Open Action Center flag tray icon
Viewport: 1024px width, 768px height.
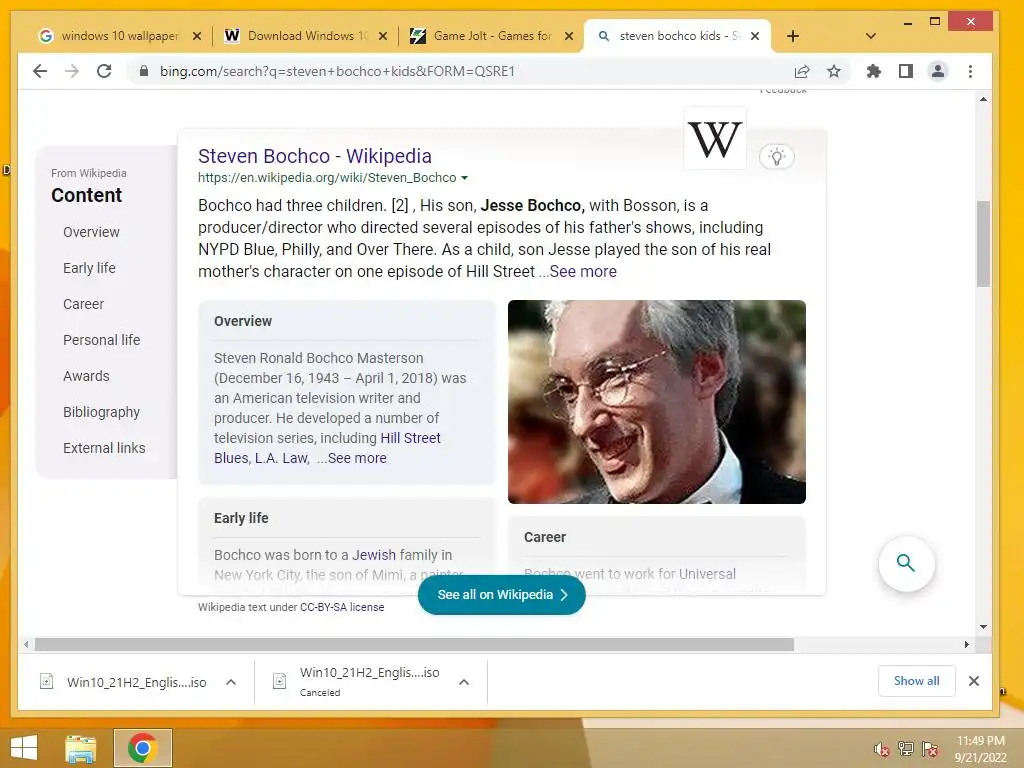click(930, 749)
